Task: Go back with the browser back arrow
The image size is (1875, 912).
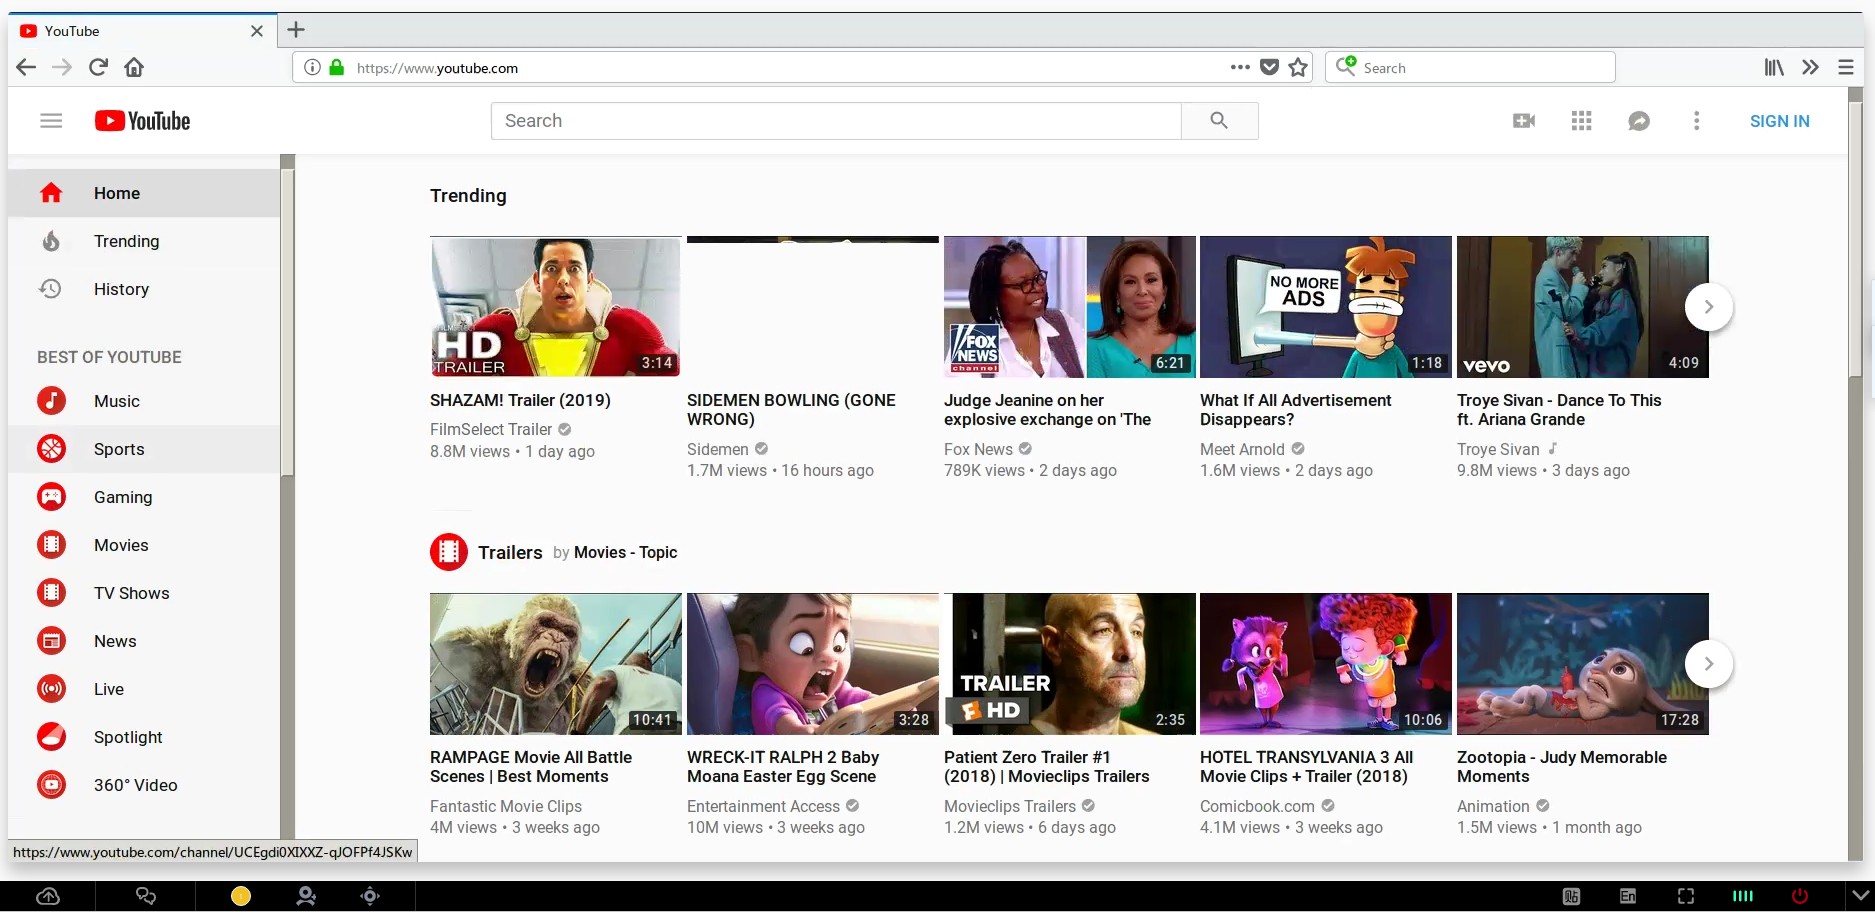Action: (26, 67)
